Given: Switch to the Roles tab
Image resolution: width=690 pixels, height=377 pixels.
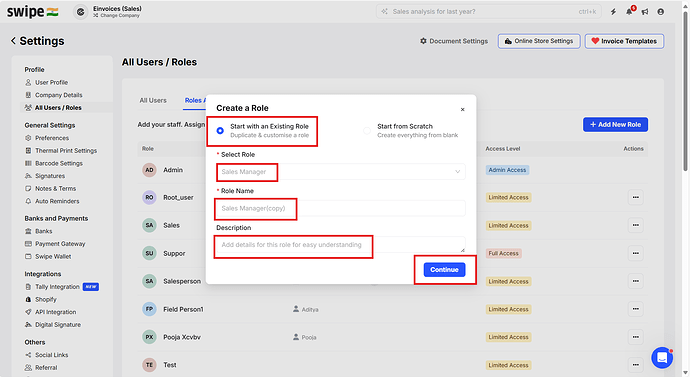Looking at the screenshot, I should tap(195, 100).
